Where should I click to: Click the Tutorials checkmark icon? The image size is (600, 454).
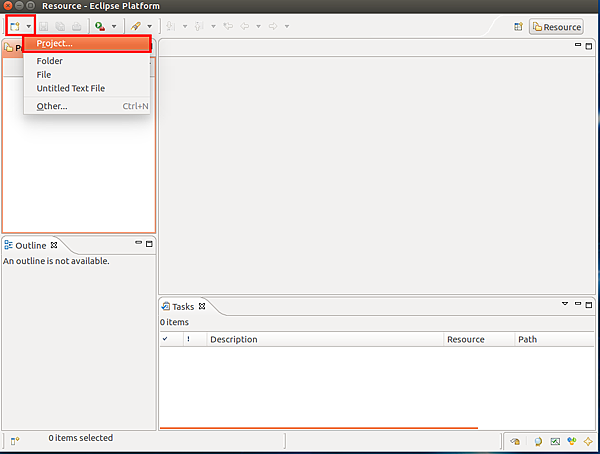(x=555, y=442)
